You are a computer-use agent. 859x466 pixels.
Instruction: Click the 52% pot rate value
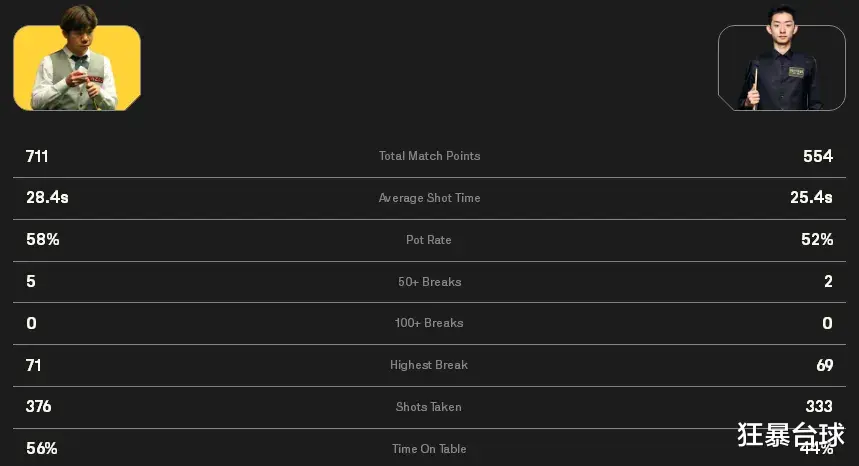pyautogui.click(x=817, y=240)
